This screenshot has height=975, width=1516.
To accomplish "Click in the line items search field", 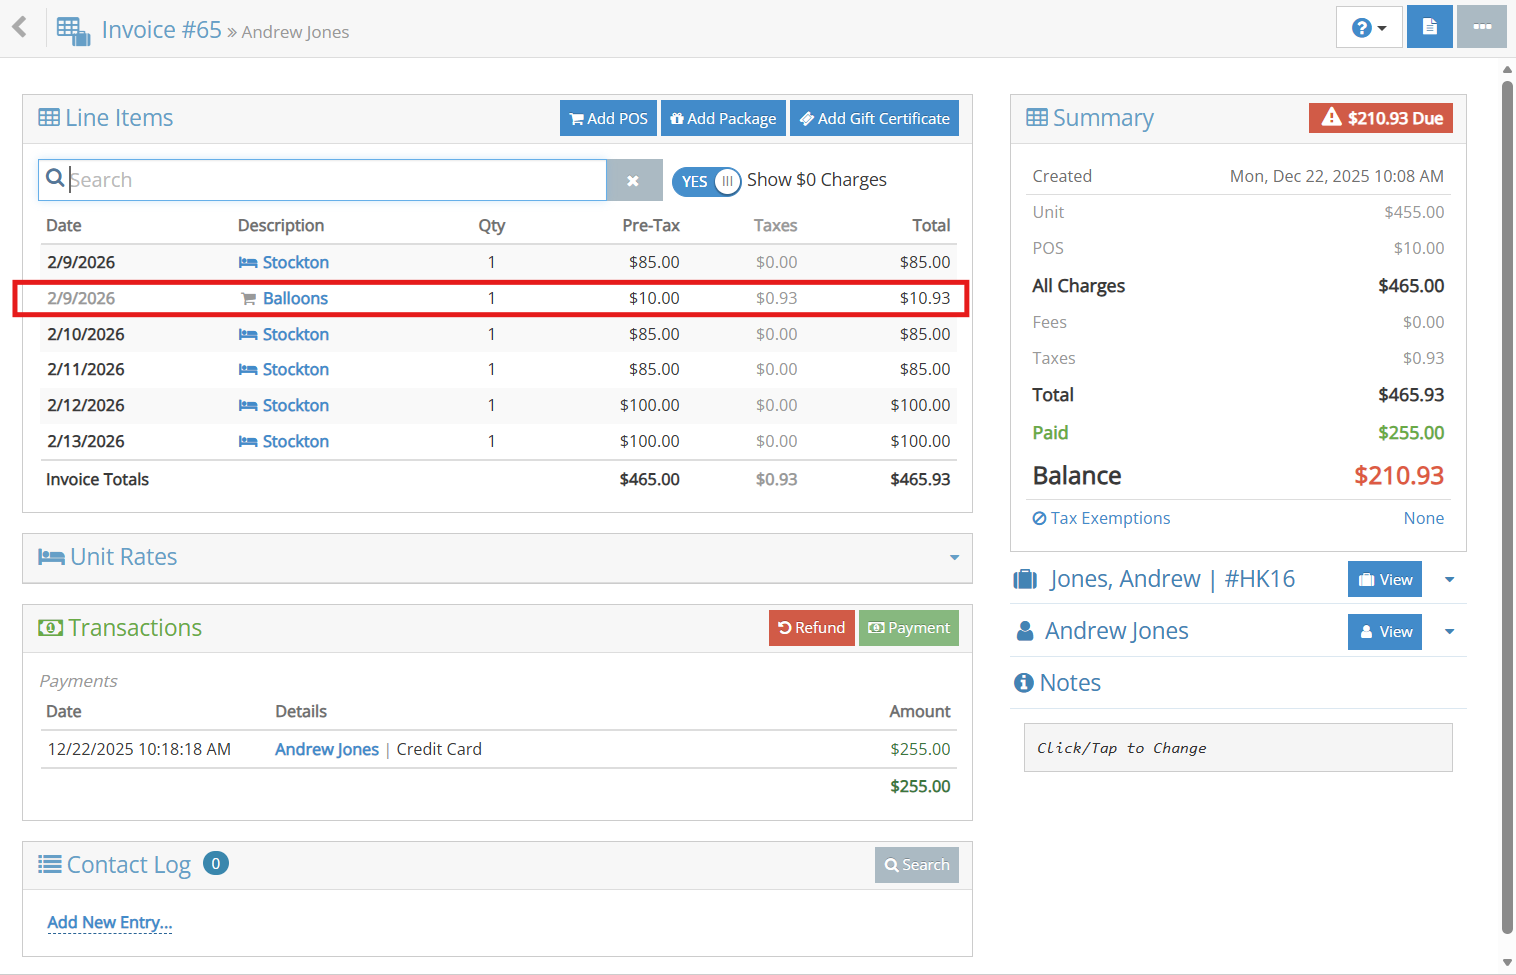I will pos(330,180).
